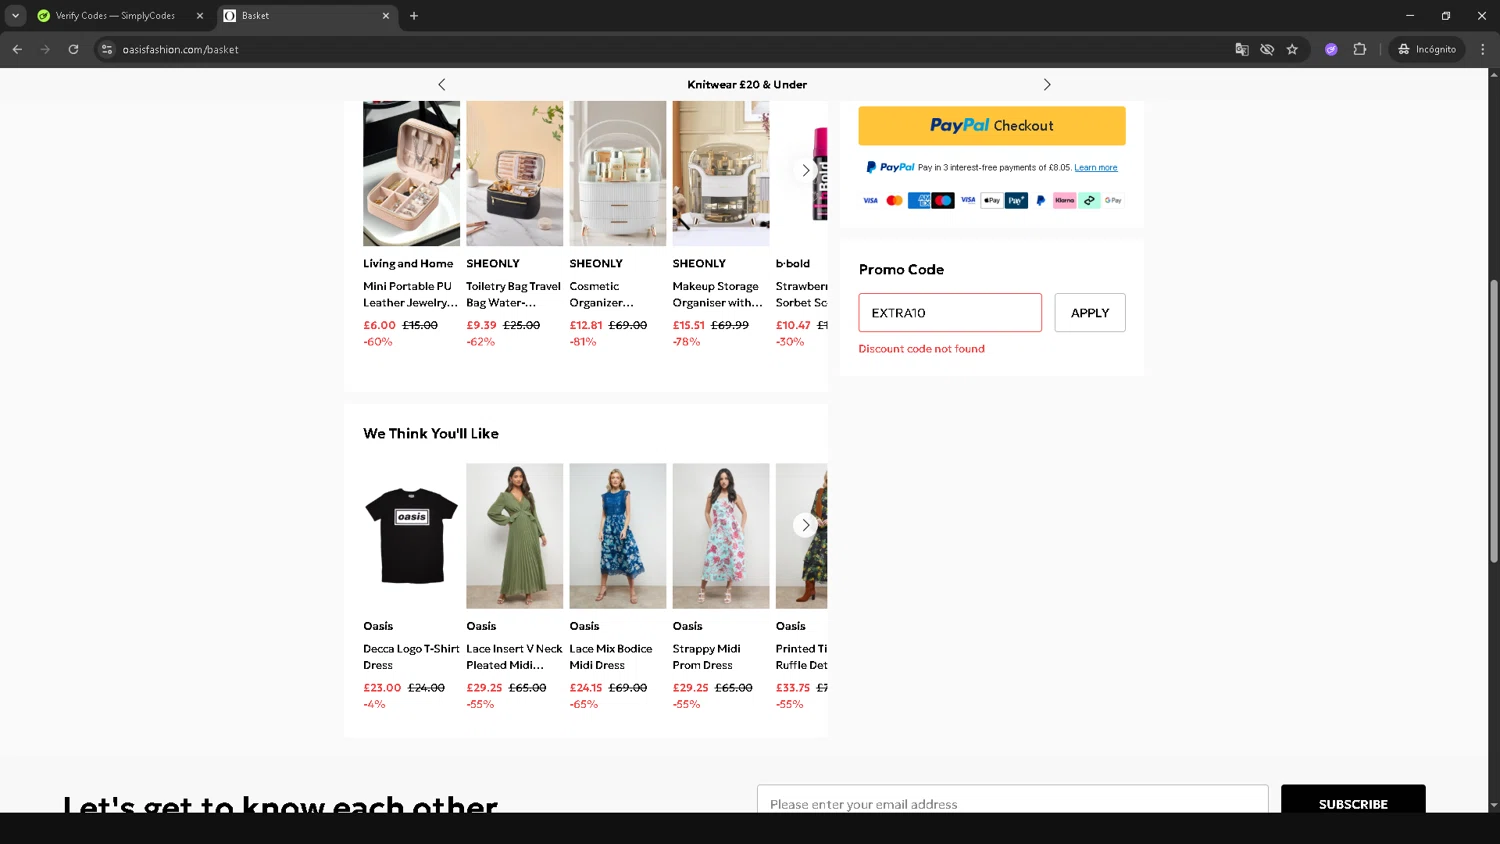The height and width of the screenshot is (844, 1500).
Task: Open Decca Logo T-Shirt Dress image
Action: [x=411, y=536]
